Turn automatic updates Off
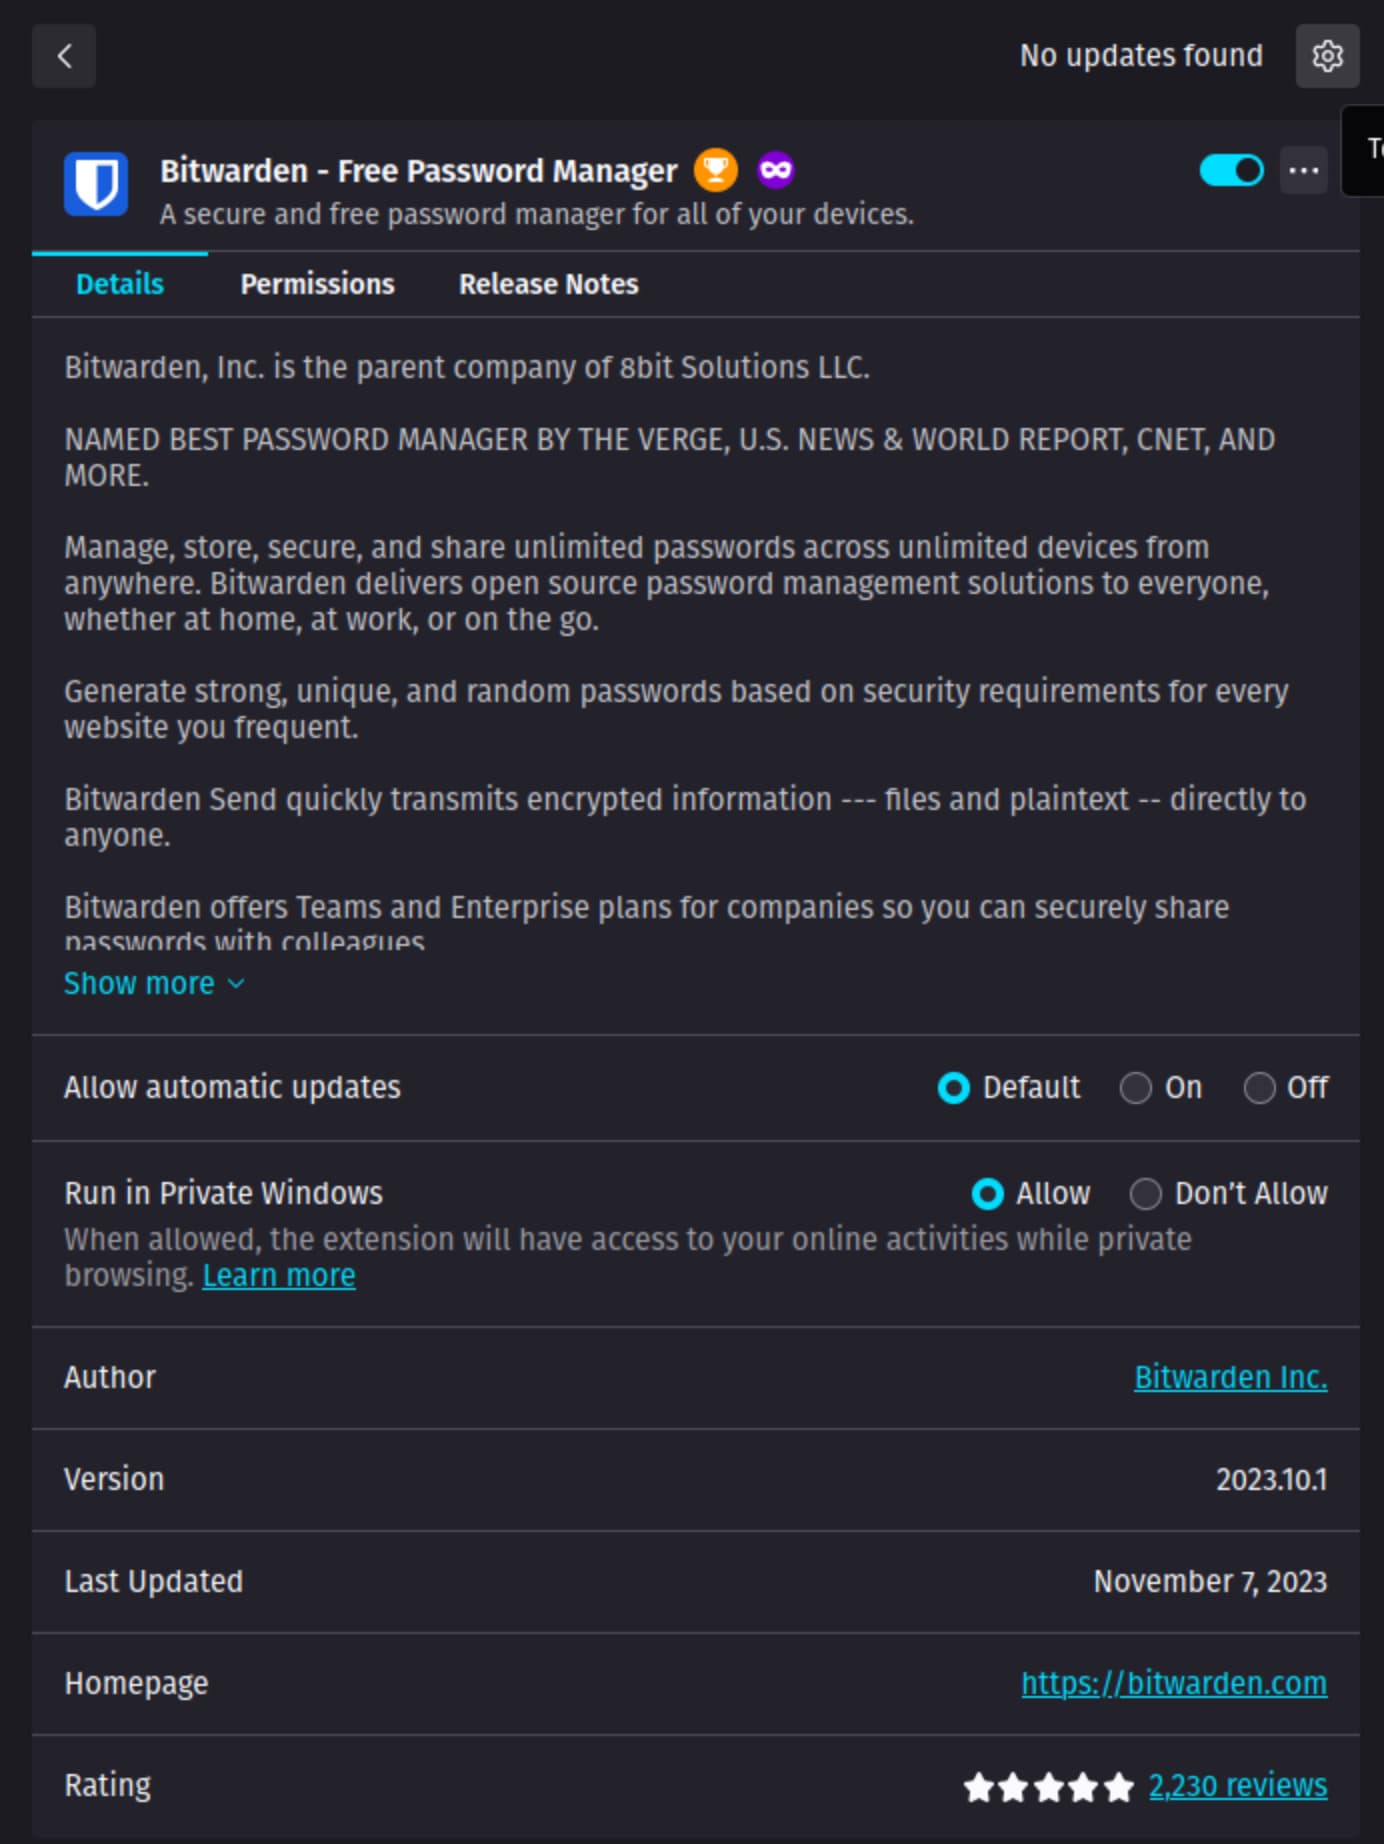Image resolution: width=1384 pixels, height=1844 pixels. [1259, 1088]
